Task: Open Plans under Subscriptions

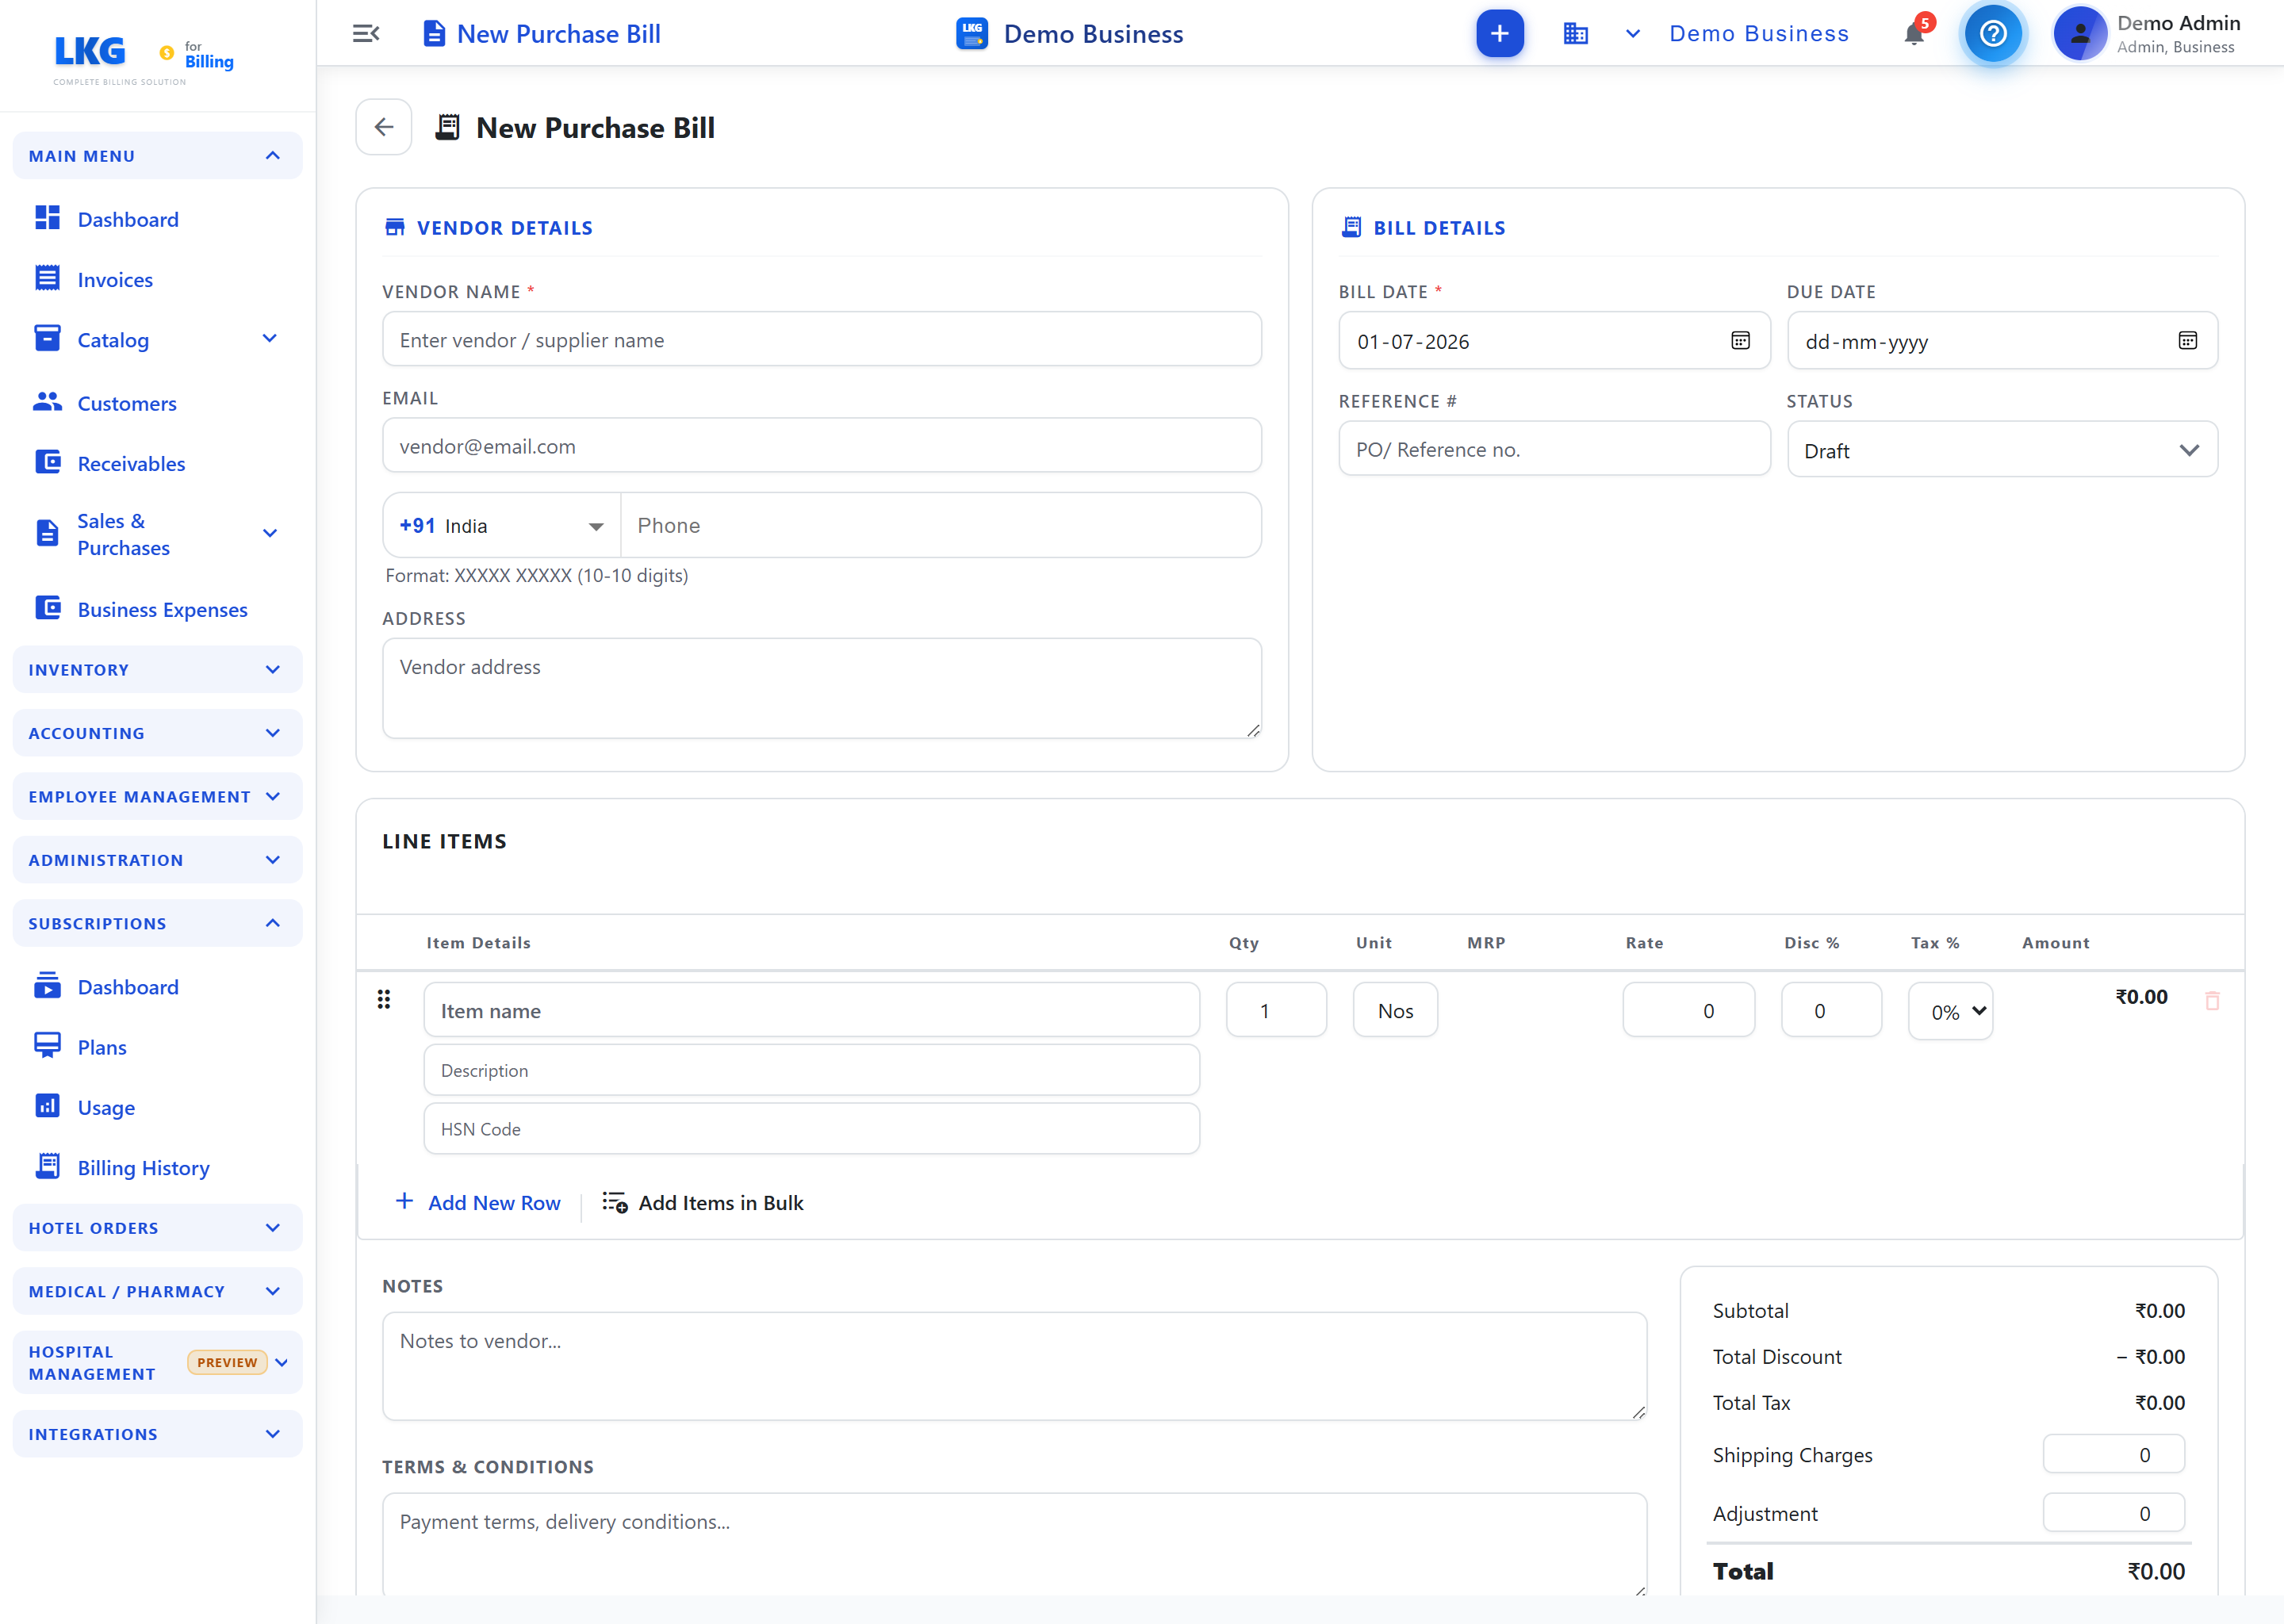Action: coord(102,1048)
